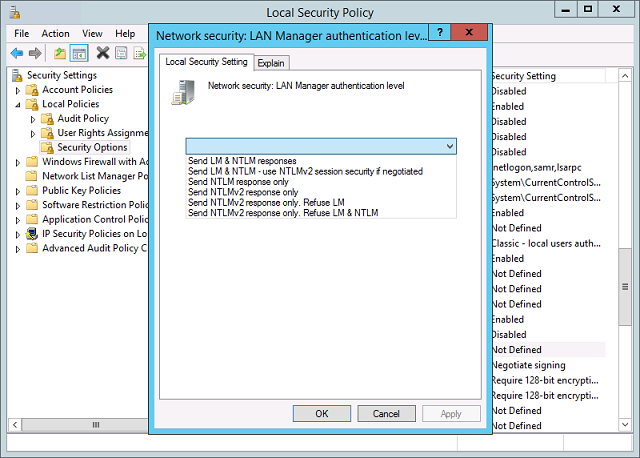Switch to the Explain tab

click(270, 63)
